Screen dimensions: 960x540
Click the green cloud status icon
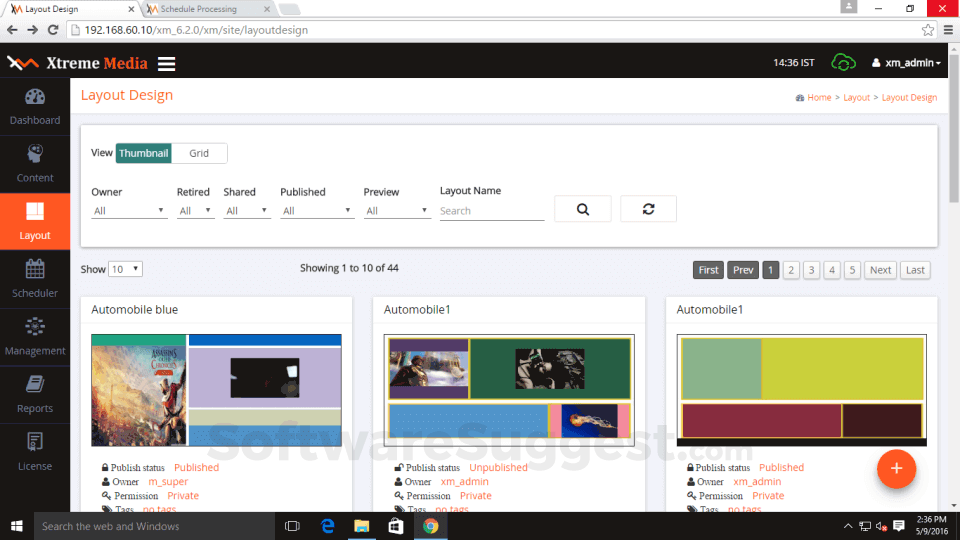[844, 63]
